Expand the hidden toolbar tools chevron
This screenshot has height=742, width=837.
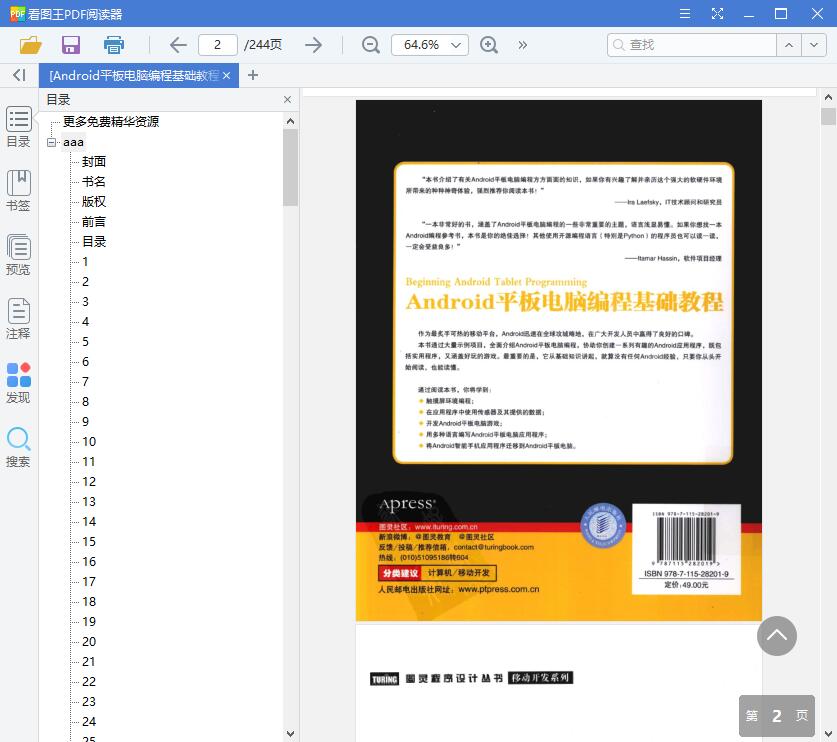(x=521, y=44)
